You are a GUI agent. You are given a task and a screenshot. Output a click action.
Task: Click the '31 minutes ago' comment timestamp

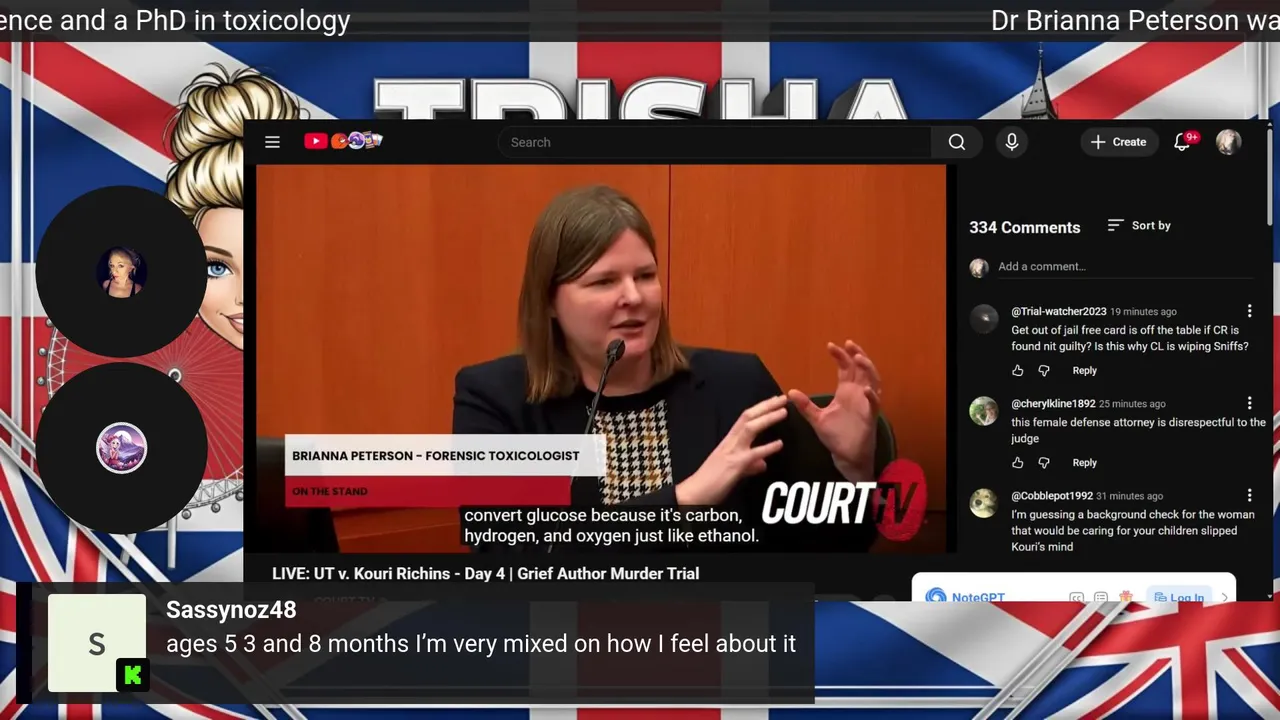(x=1129, y=496)
